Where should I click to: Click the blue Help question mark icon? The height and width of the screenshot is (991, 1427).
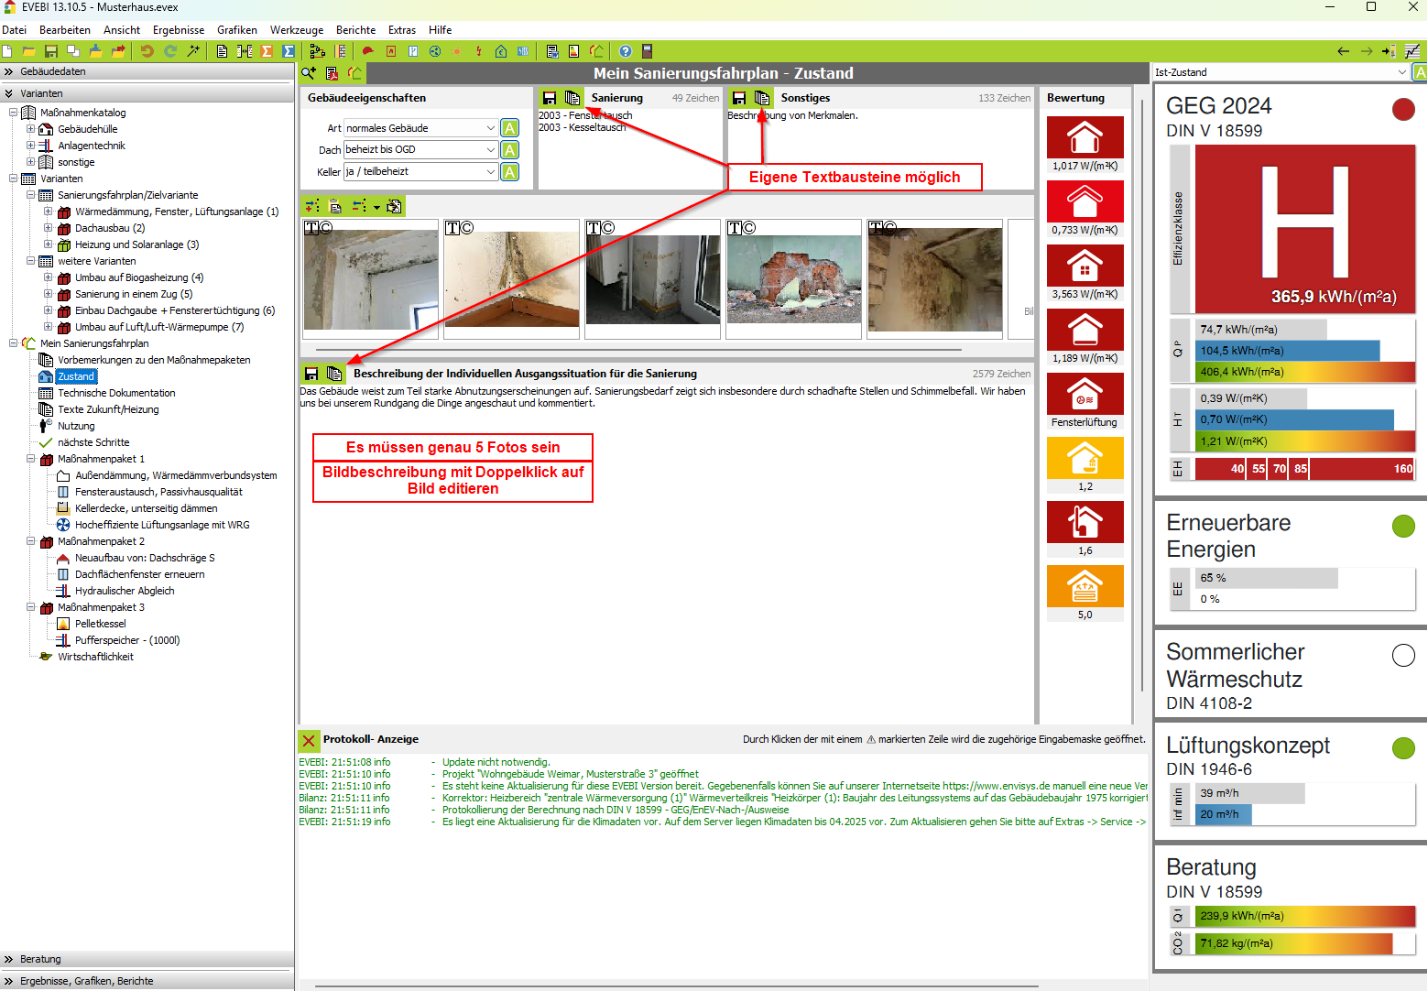[x=625, y=51]
